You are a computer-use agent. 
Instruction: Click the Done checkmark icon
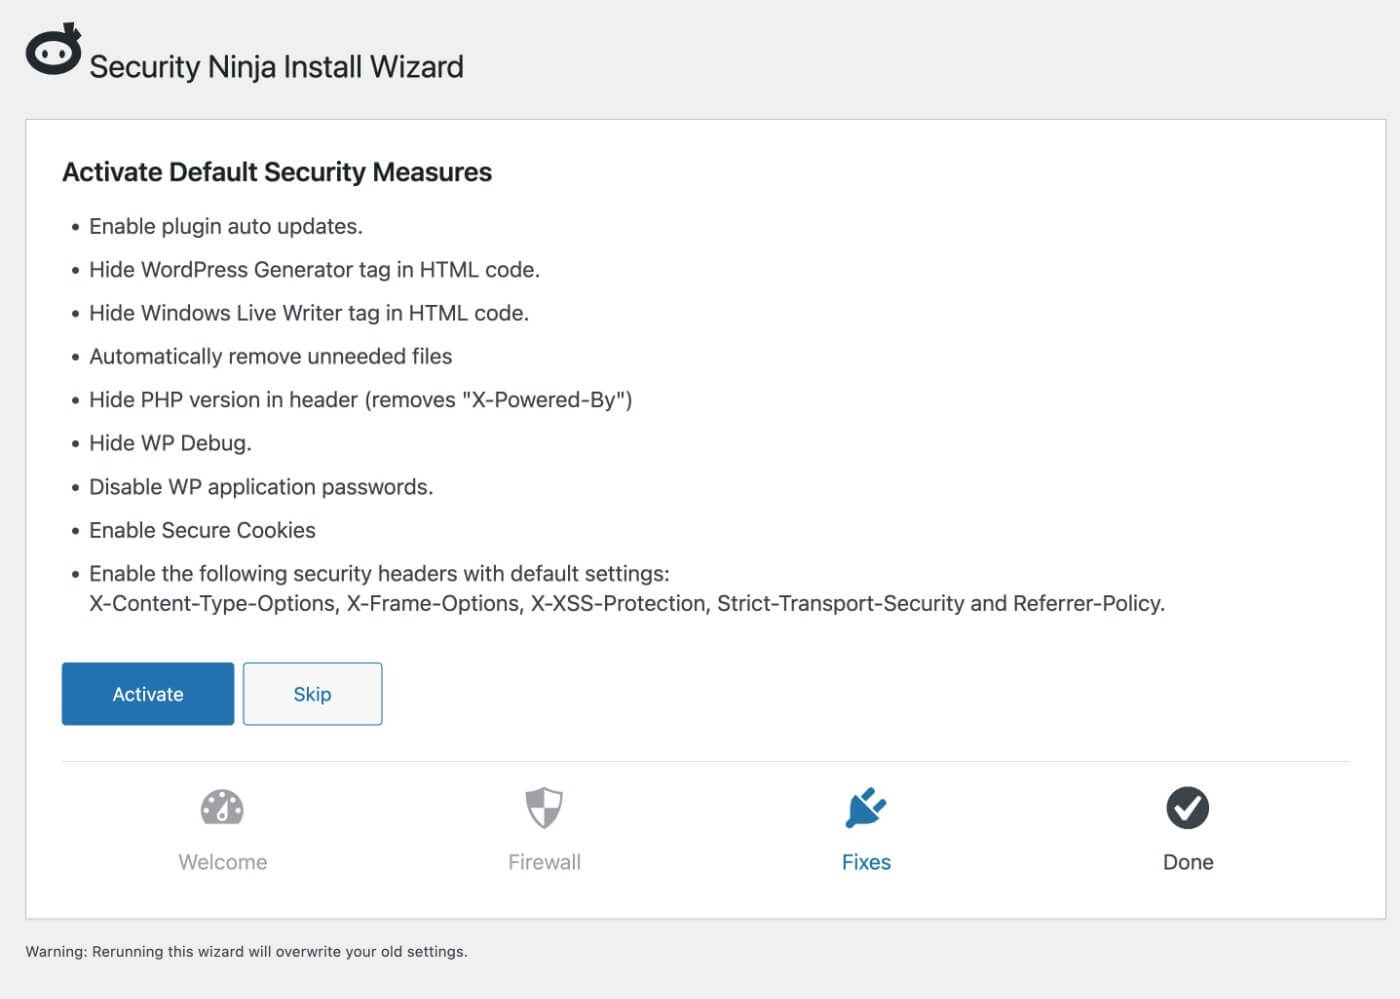point(1188,808)
